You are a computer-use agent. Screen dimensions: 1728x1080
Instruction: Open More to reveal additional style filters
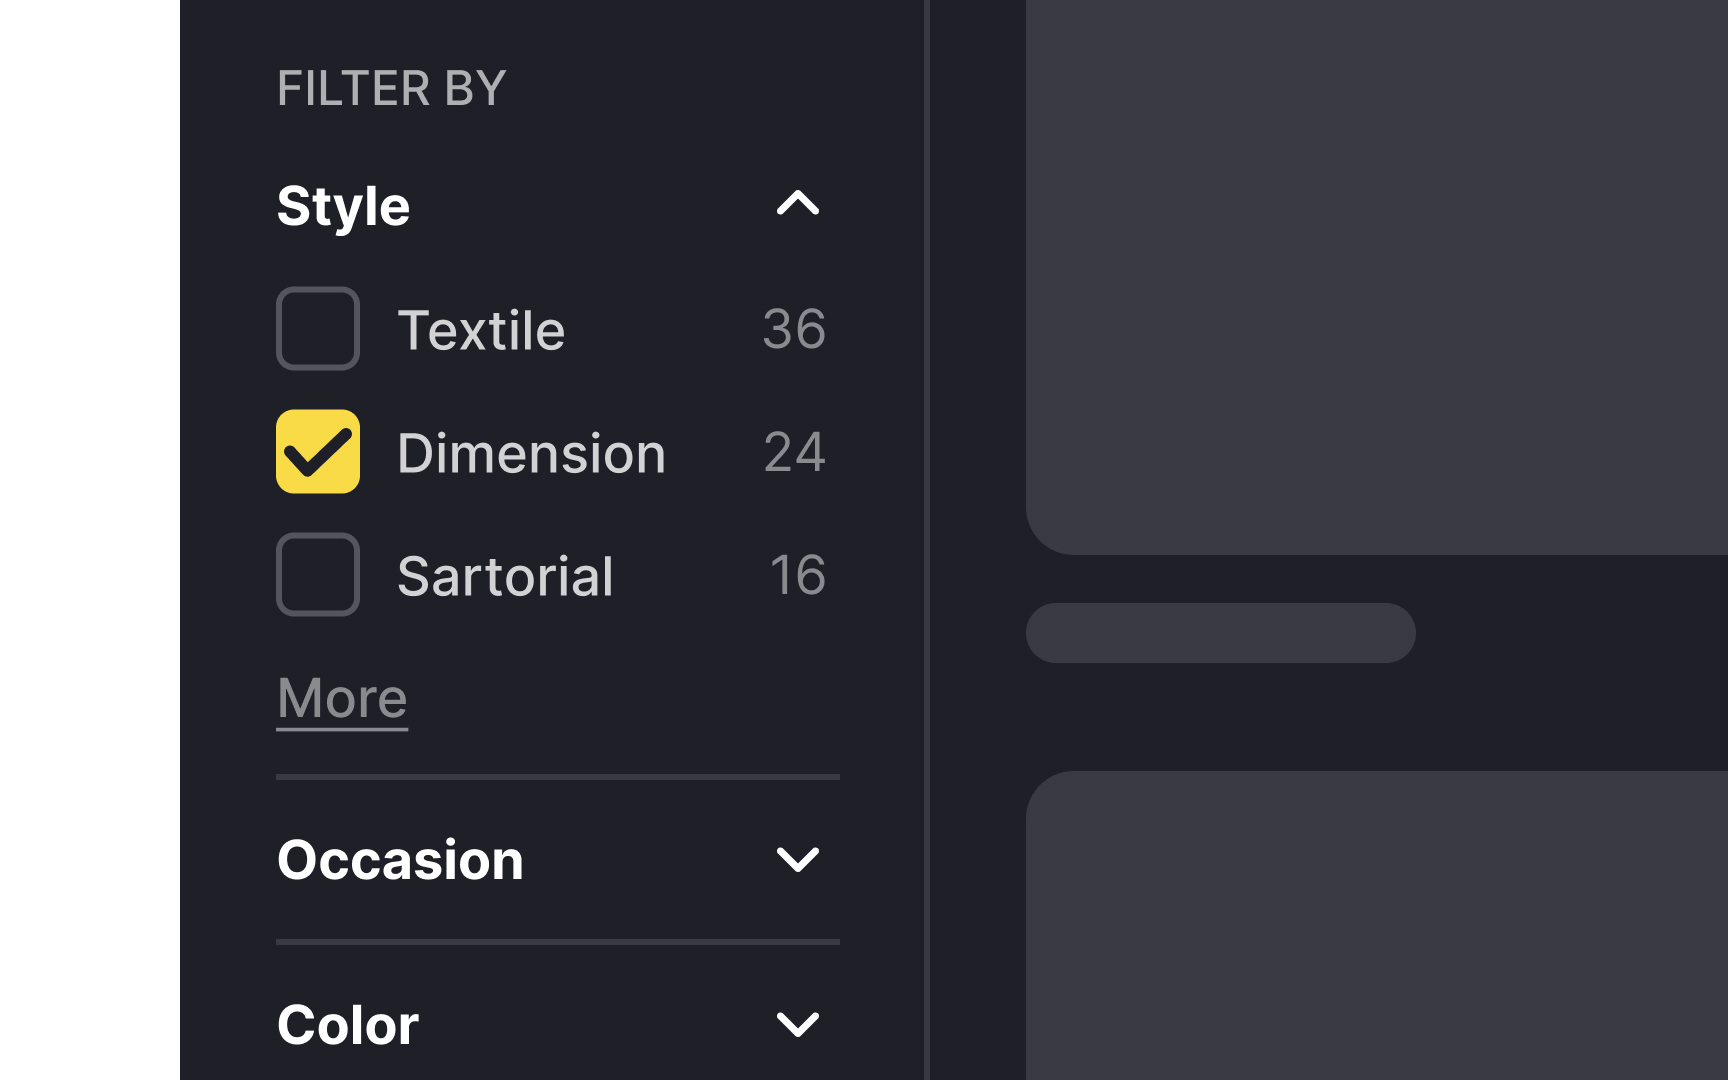(x=341, y=698)
